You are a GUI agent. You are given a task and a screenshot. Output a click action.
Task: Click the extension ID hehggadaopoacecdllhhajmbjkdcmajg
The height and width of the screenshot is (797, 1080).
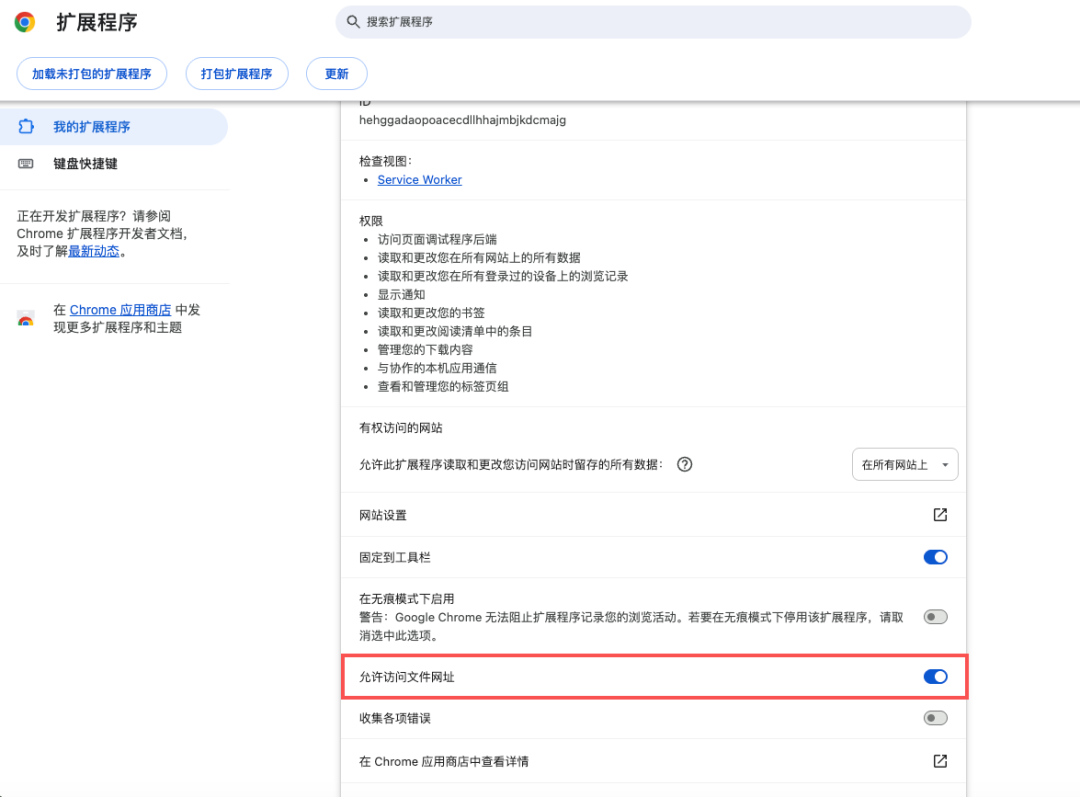[x=462, y=120]
